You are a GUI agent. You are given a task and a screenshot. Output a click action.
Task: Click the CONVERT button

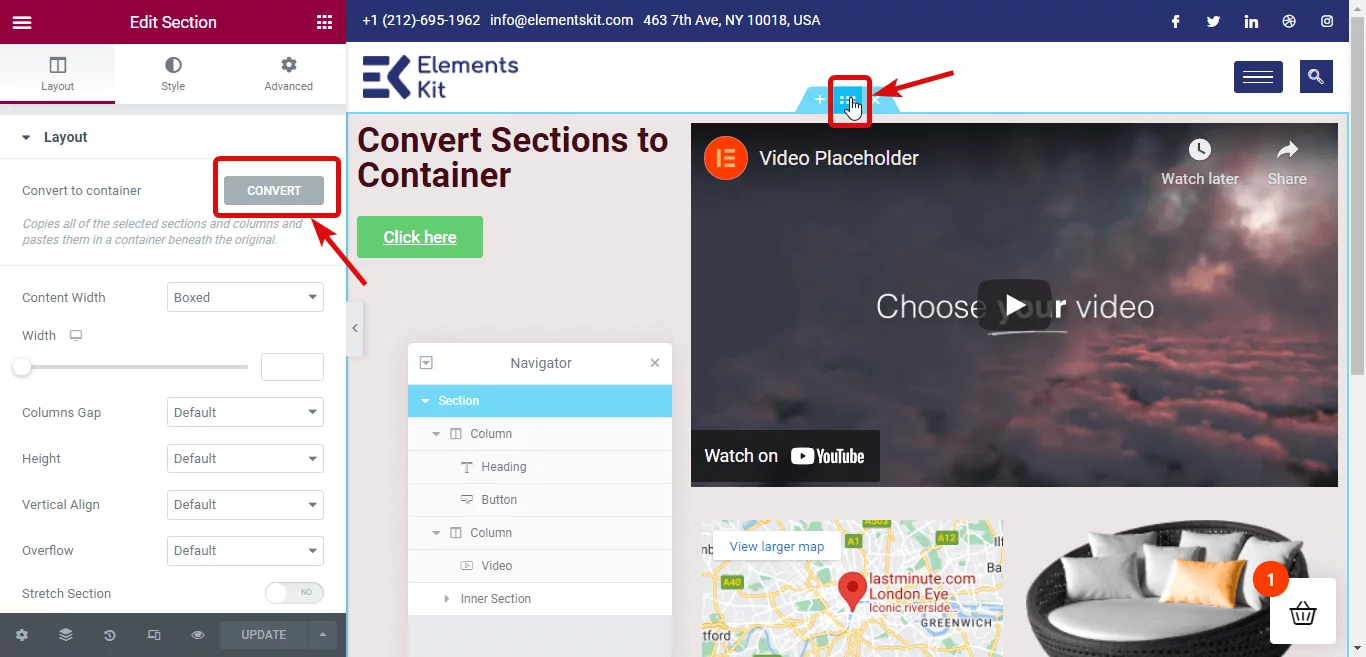[274, 190]
